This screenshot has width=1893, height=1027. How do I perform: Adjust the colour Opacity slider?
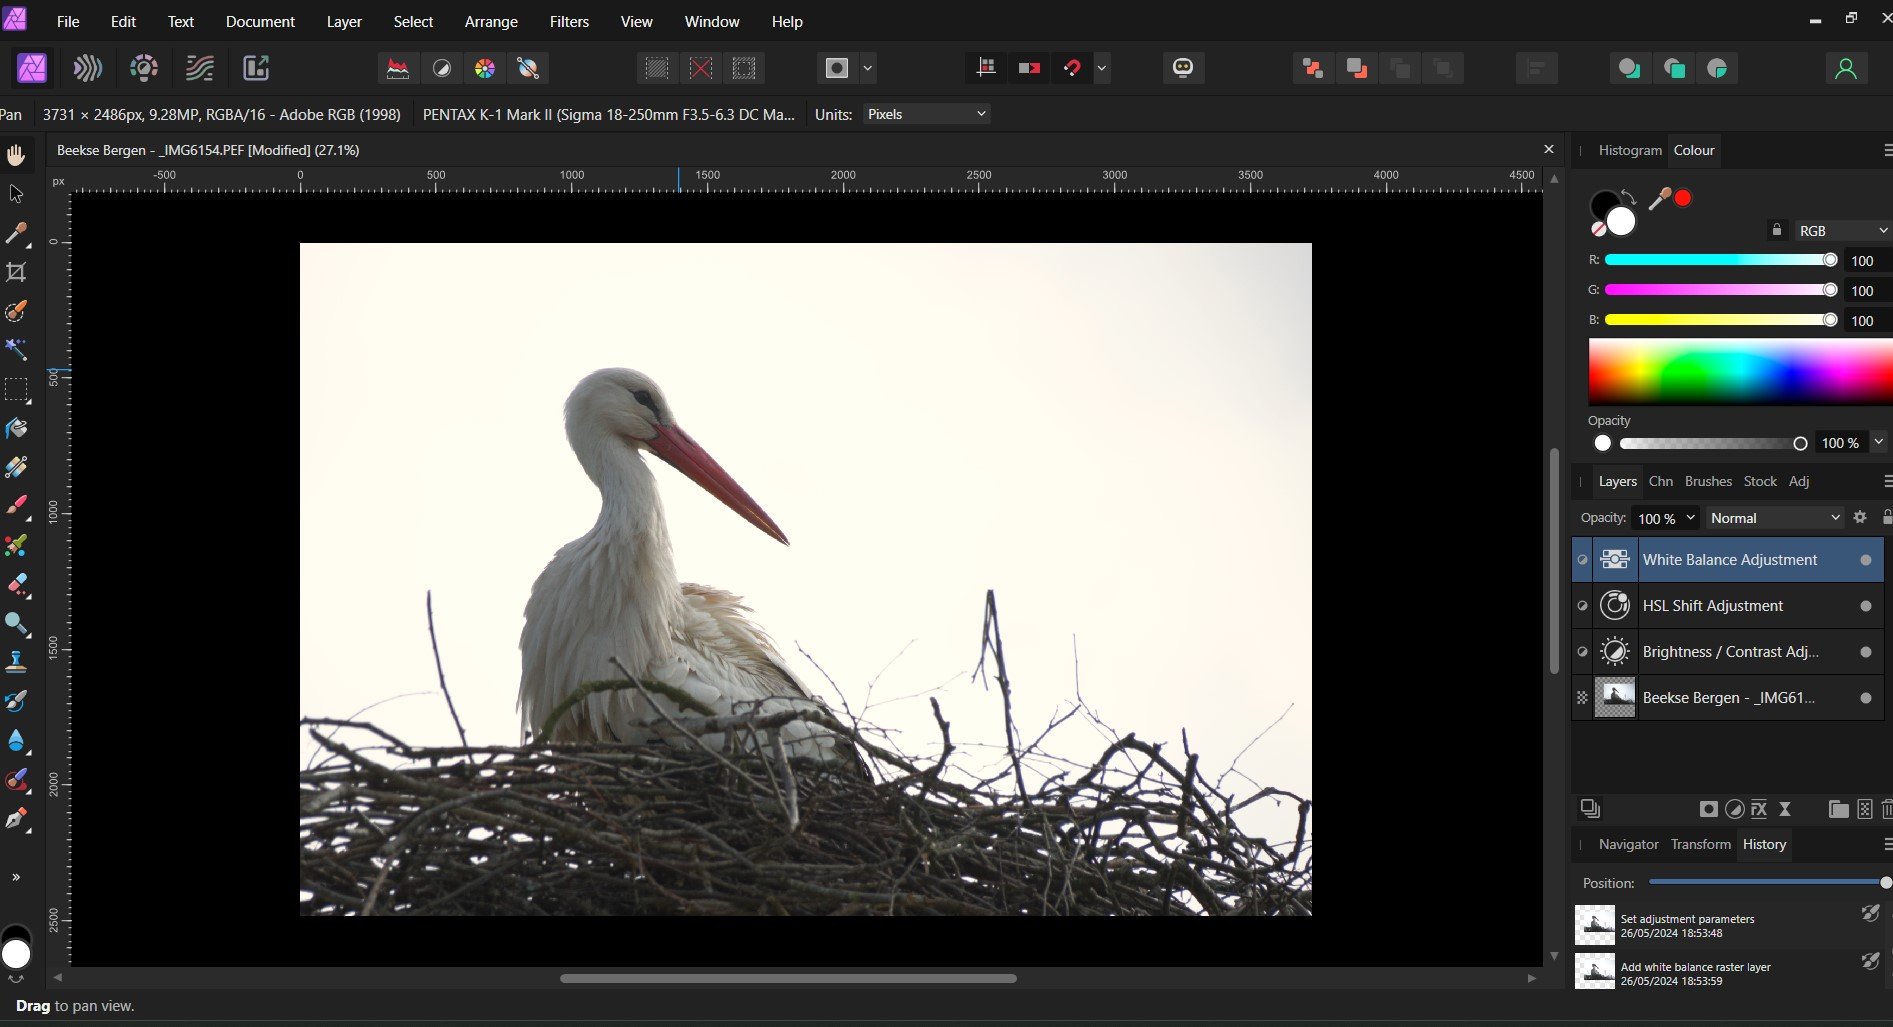pyautogui.click(x=1713, y=443)
